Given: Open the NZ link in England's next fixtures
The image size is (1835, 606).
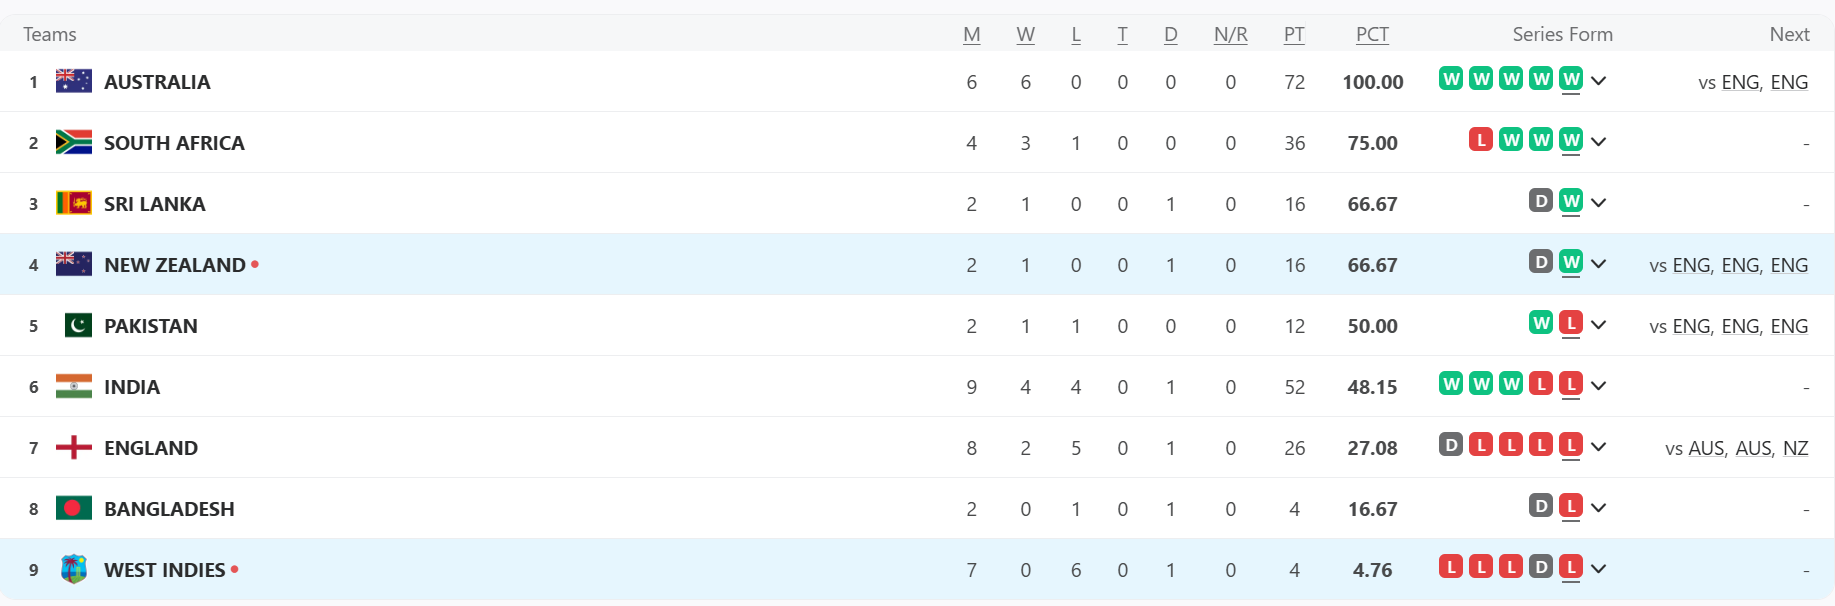Looking at the screenshot, I should pyautogui.click(x=1795, y=448).
